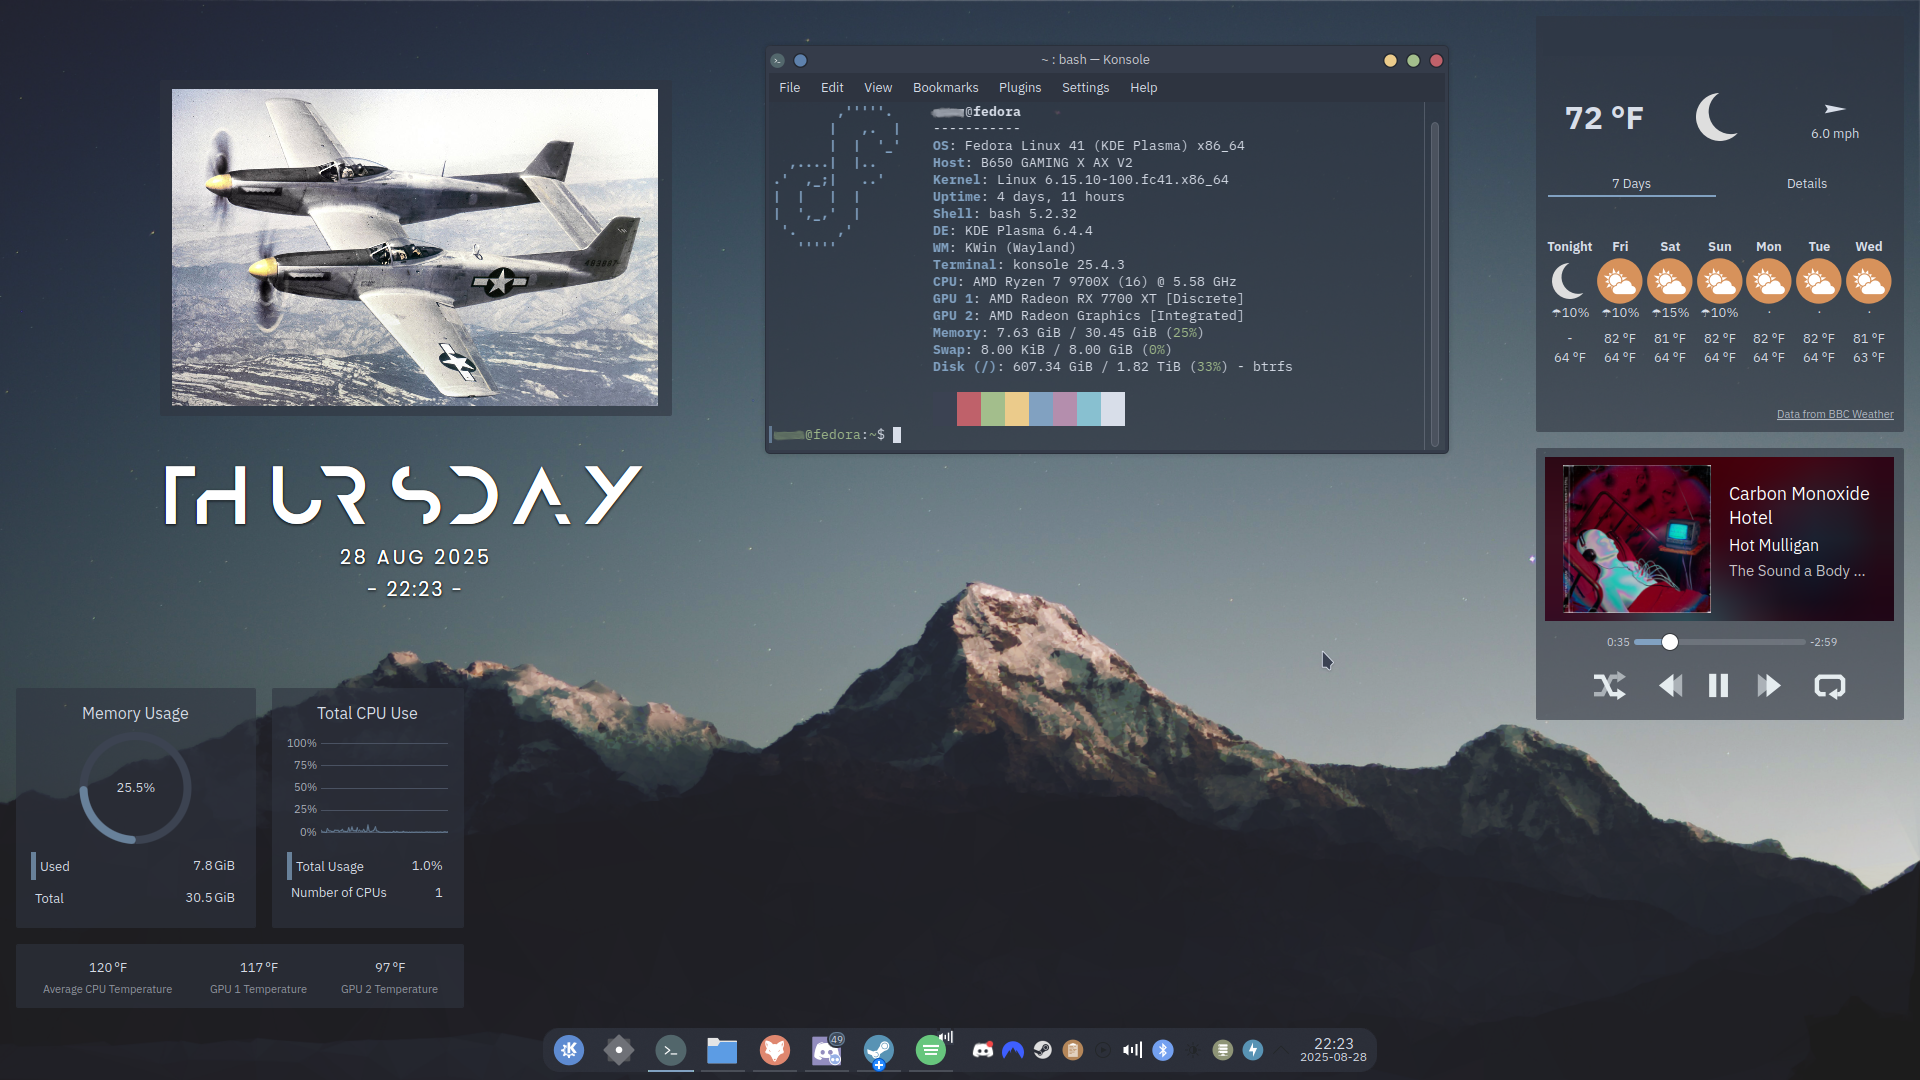This screenshot has height=1080, width=1920.
Task: Switch to the 7 Days weather tab
Action: (x=1631, y=184)
